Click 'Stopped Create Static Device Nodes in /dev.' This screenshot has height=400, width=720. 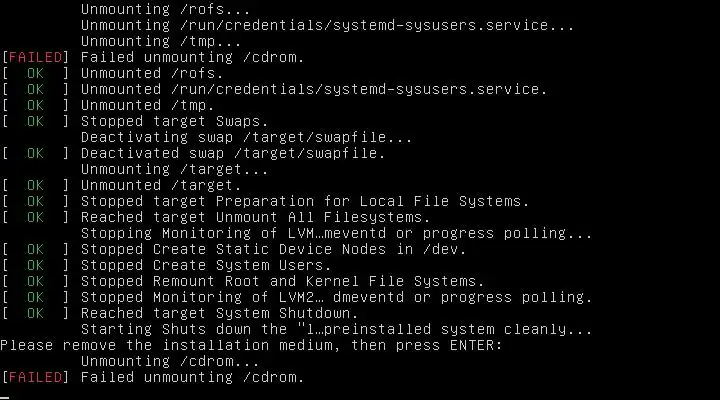point(274,249)
